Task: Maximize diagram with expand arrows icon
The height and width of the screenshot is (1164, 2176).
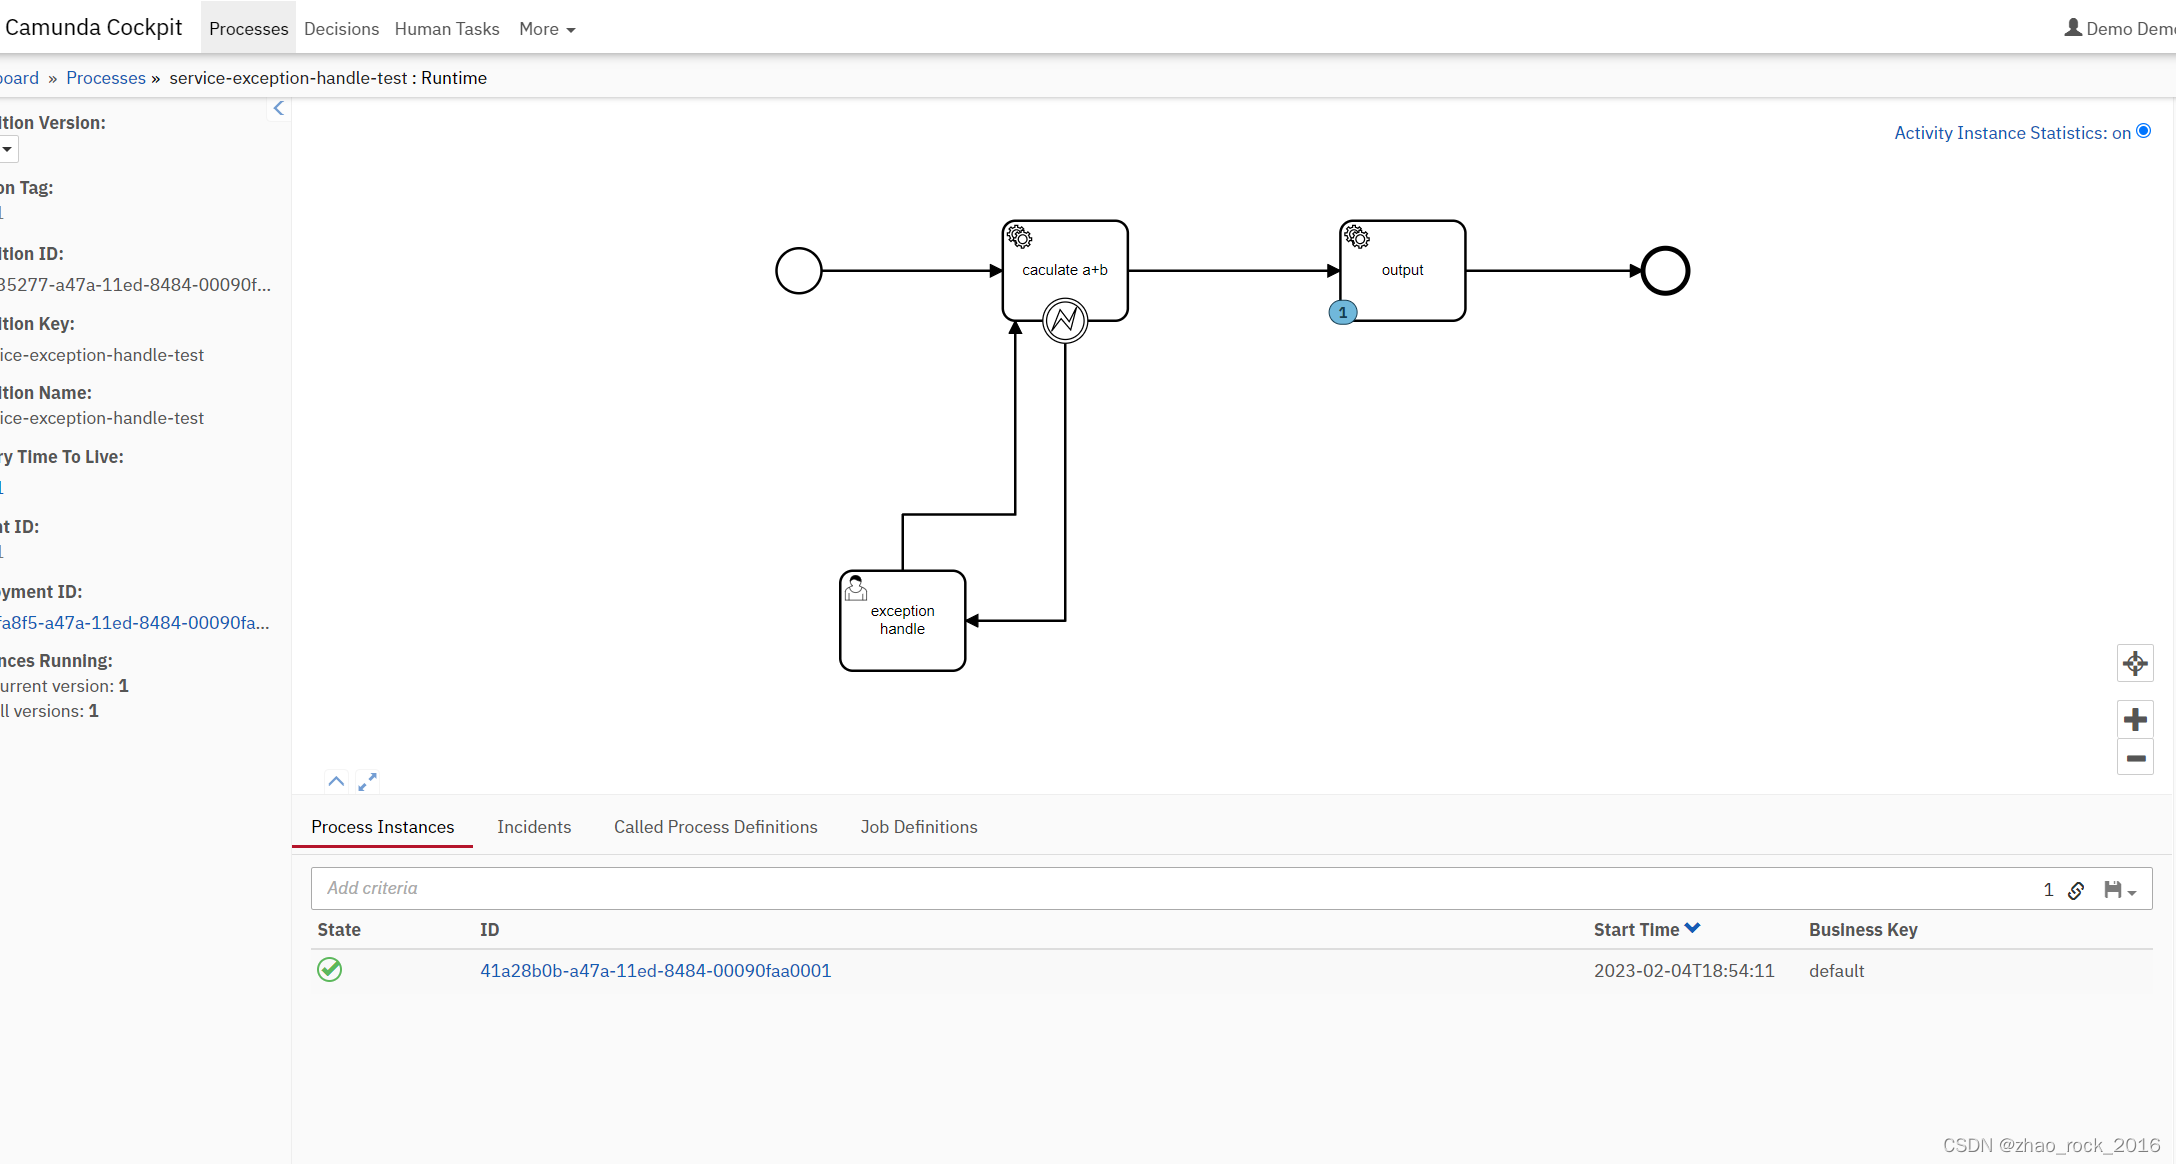Action: [368, 782]
